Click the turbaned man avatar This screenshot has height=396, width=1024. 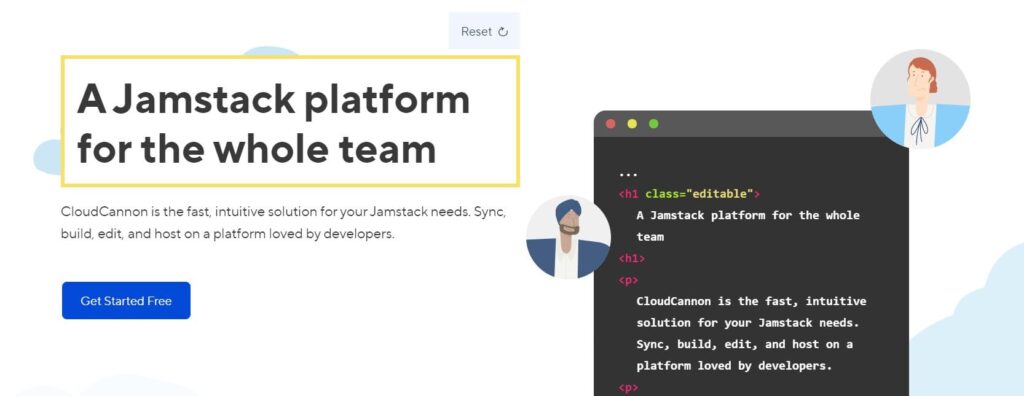(x=568, y=237)
